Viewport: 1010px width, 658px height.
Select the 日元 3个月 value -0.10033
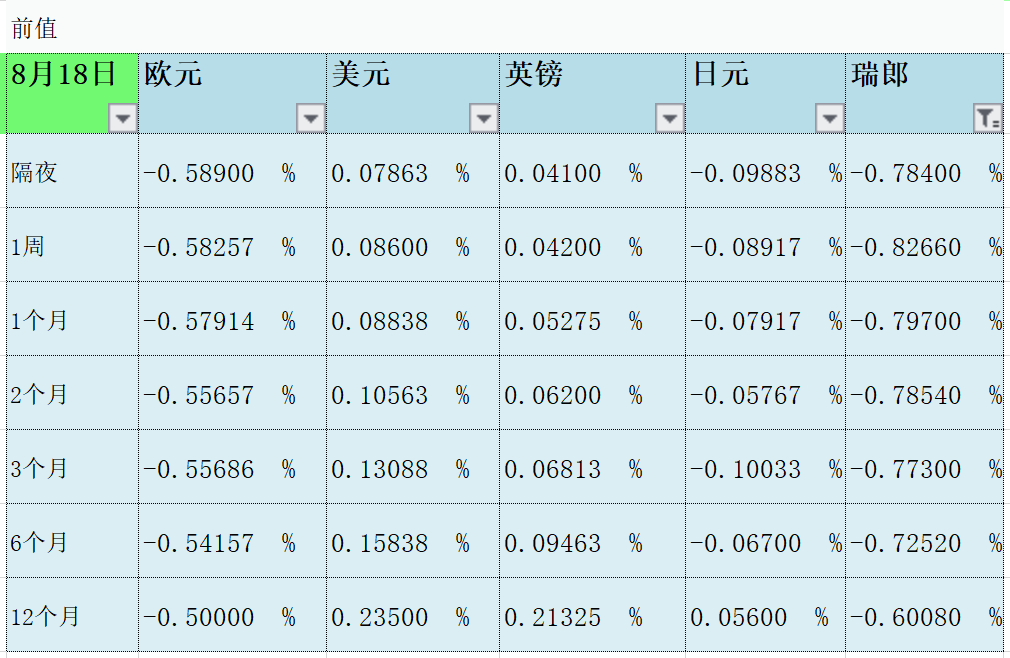pos(745,470)
